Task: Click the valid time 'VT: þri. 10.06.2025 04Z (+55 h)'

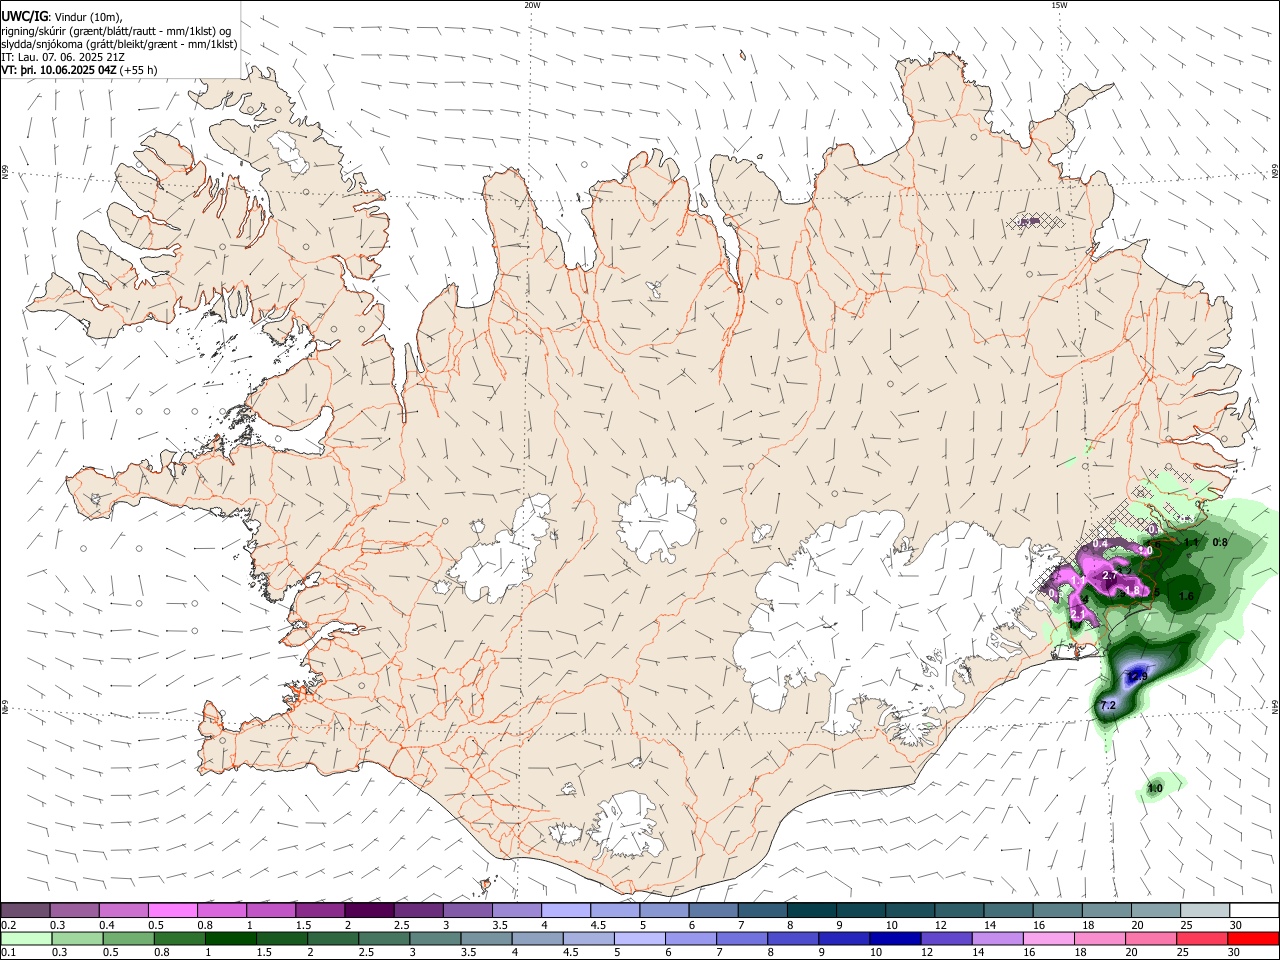Action: (x=79, y=71)
